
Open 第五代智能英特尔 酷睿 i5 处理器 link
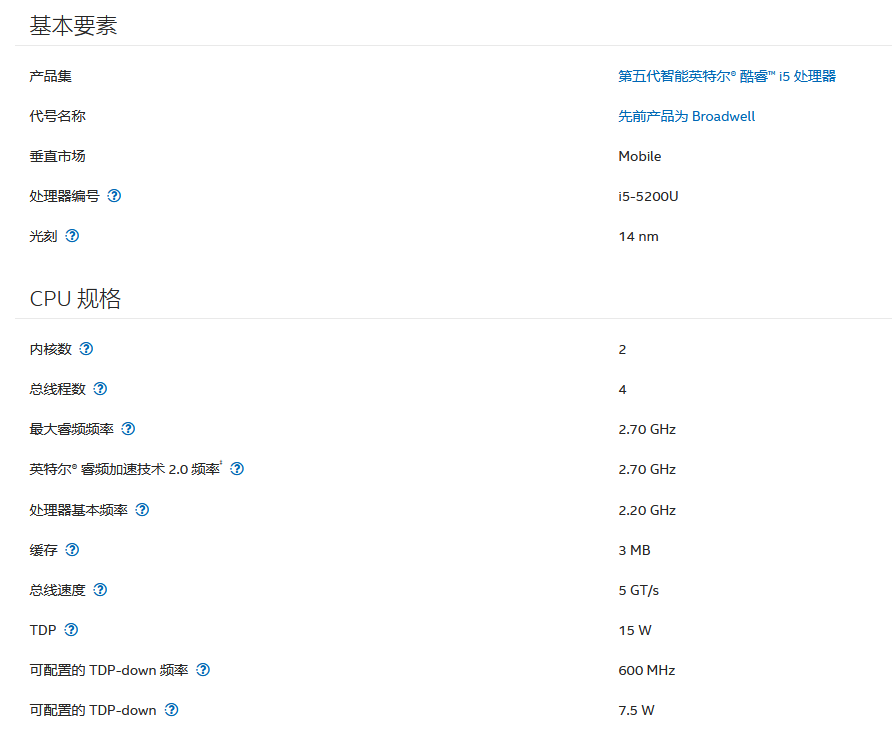pyautogui.click(x=727, y=76)
